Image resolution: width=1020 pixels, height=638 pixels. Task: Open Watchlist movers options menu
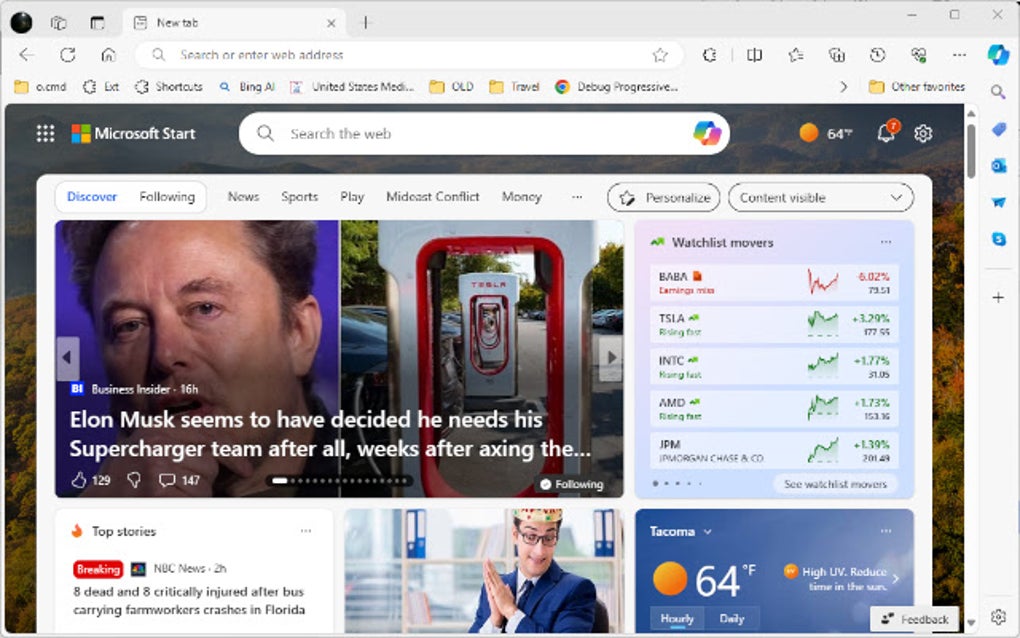click(886, 242)
